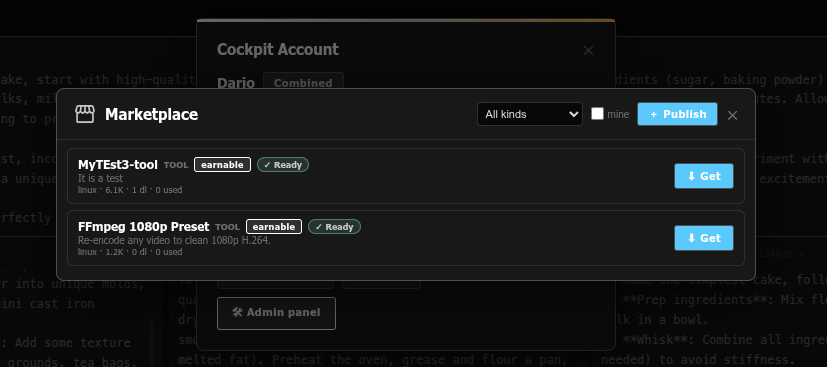Get the FFmpeg 1080p Preset

[x=704, y=238]
